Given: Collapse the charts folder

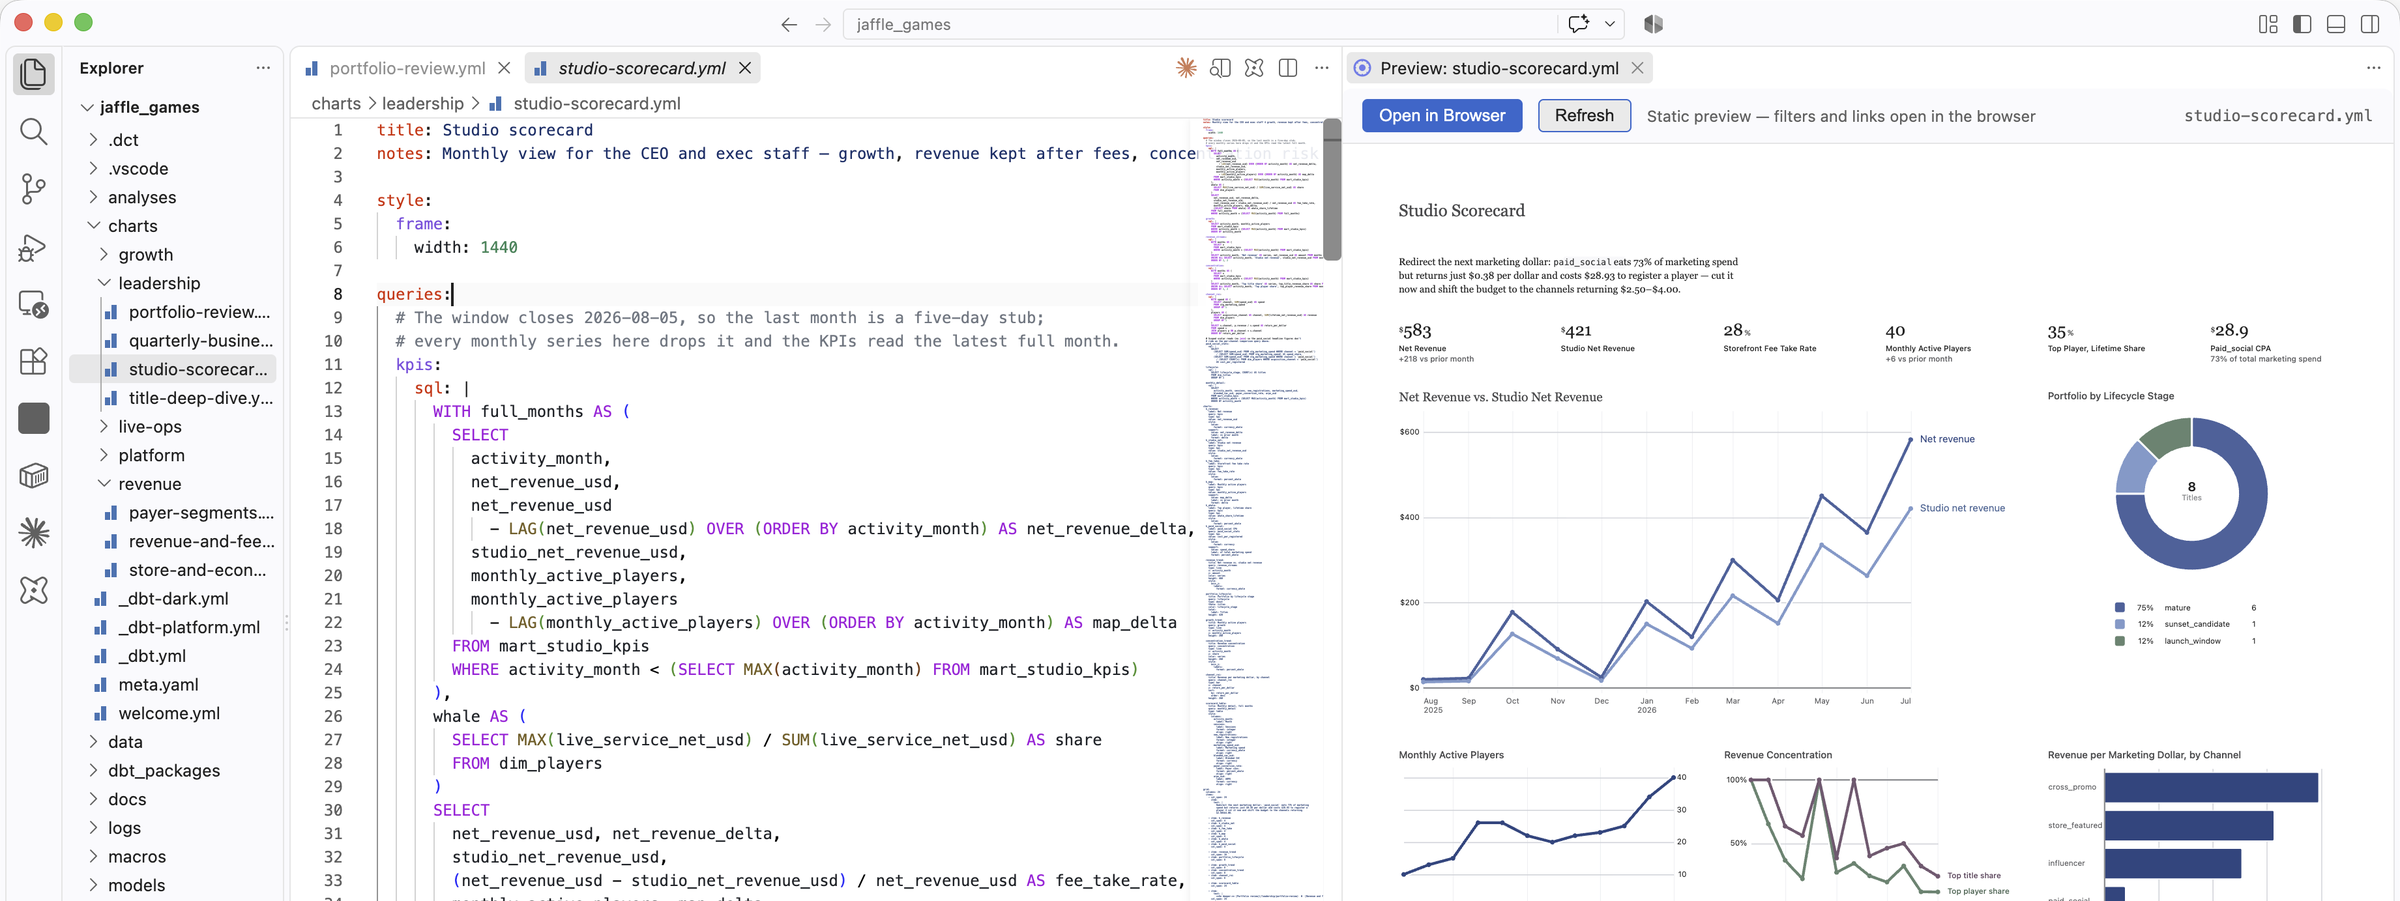Looking at the screenshot, I should click(x=93, y=226).
